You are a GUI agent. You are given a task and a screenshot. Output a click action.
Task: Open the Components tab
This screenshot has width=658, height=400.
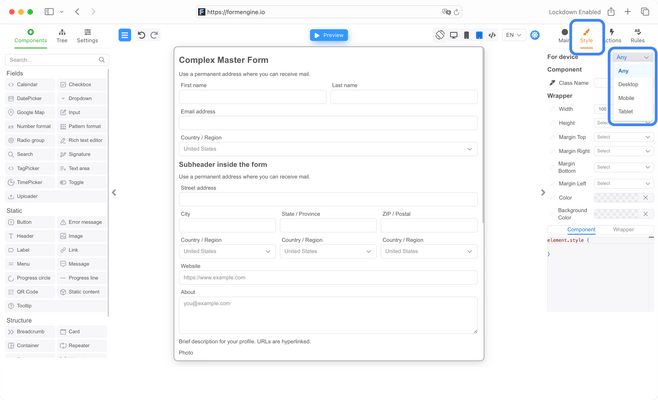tap(30, 37)
